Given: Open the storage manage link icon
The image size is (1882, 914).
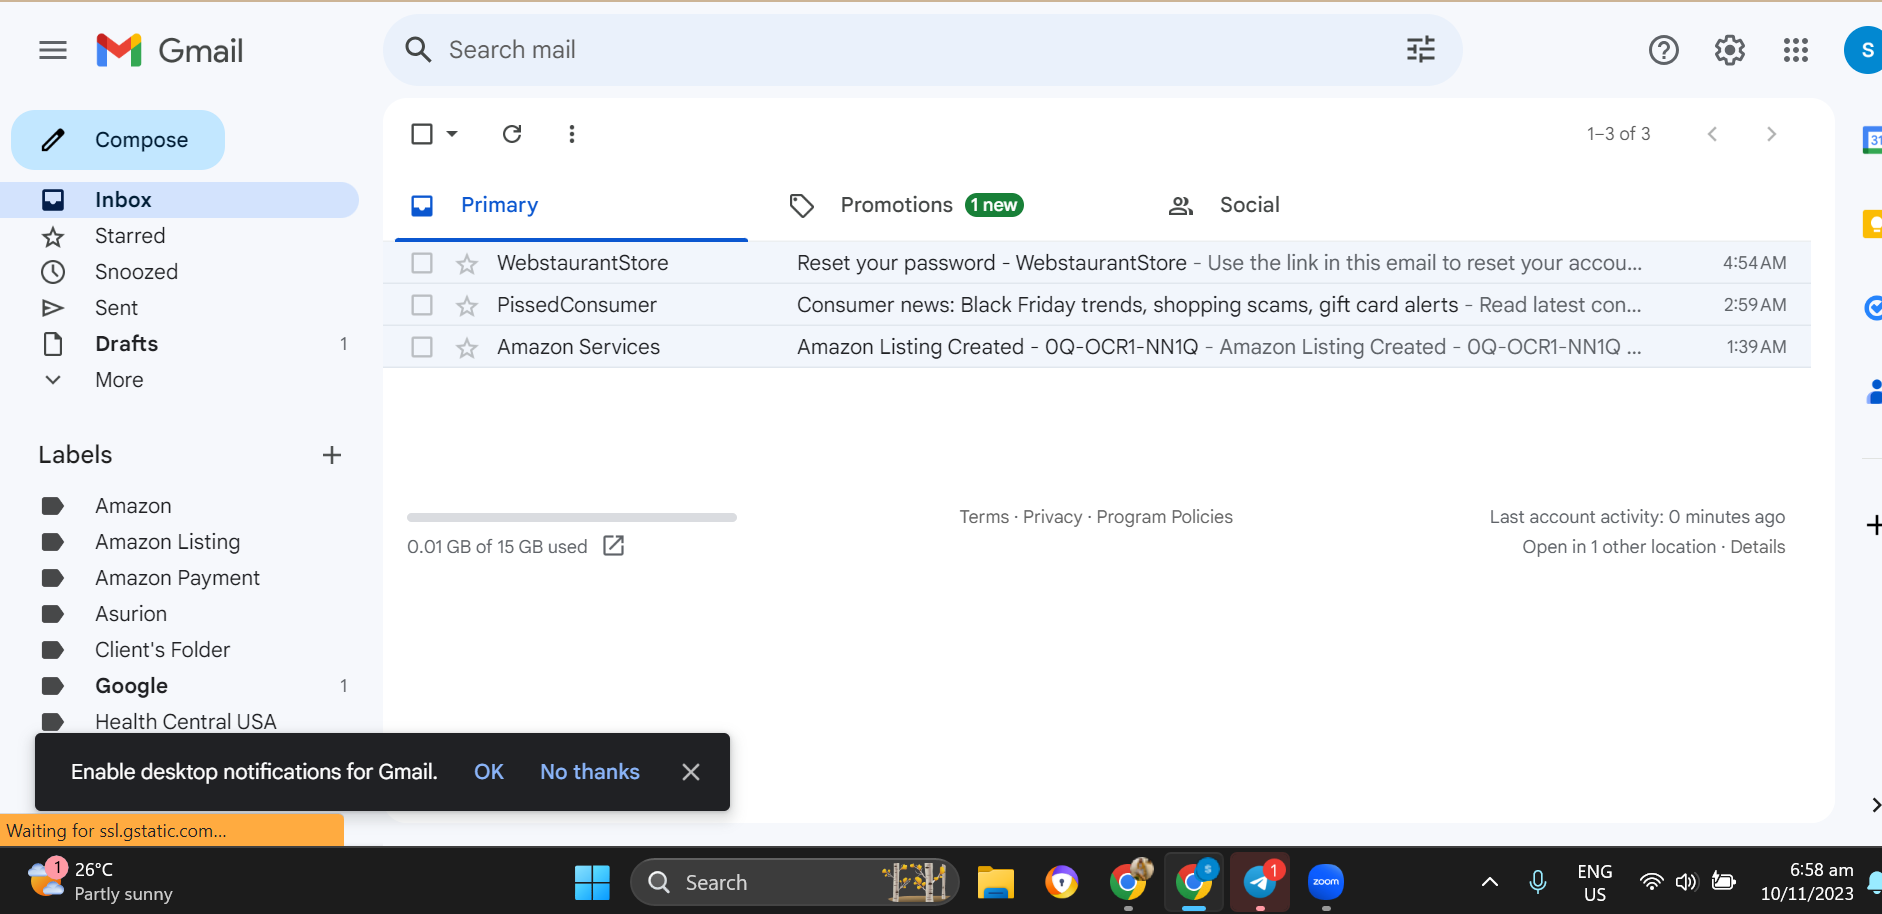Looking at the screenshot, I should tap(614, 546).
